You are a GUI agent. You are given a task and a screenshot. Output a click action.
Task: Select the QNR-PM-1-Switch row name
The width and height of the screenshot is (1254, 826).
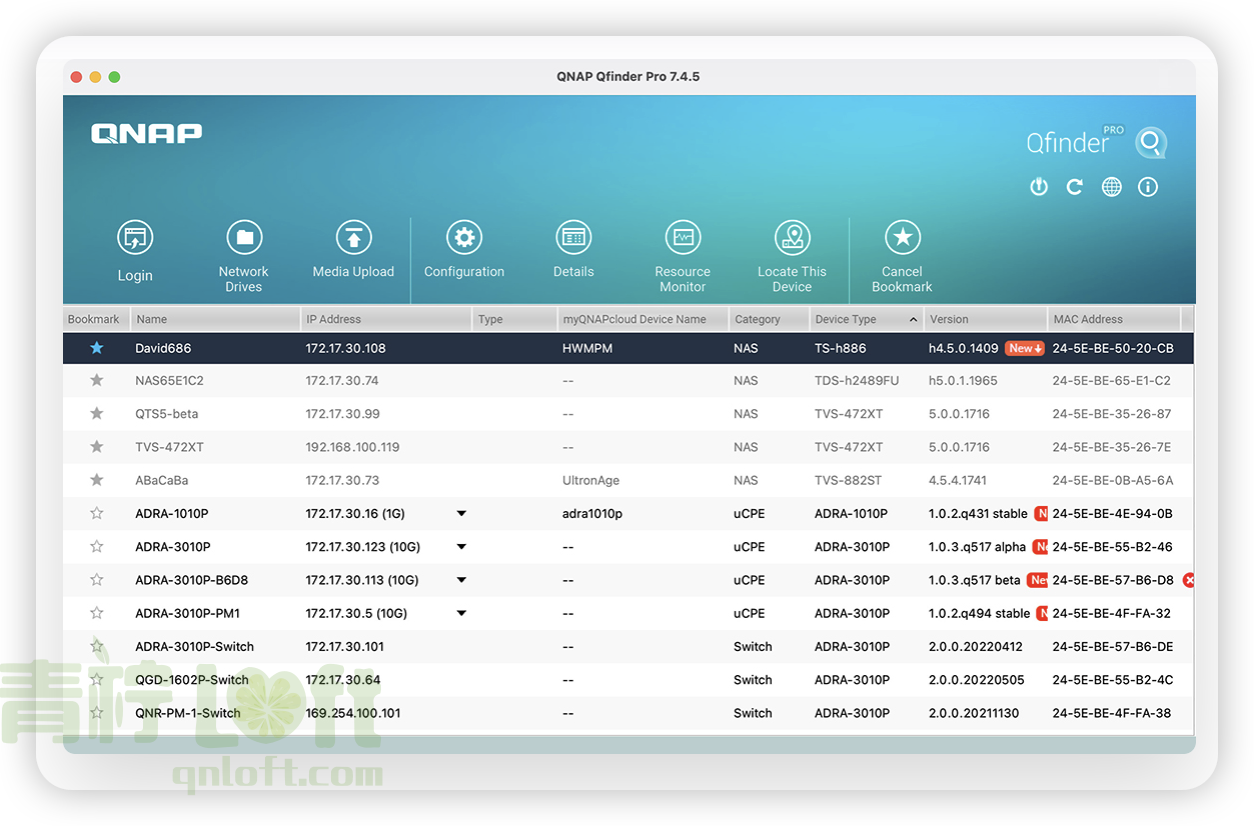pyautogui.click(x=188, y=713)
